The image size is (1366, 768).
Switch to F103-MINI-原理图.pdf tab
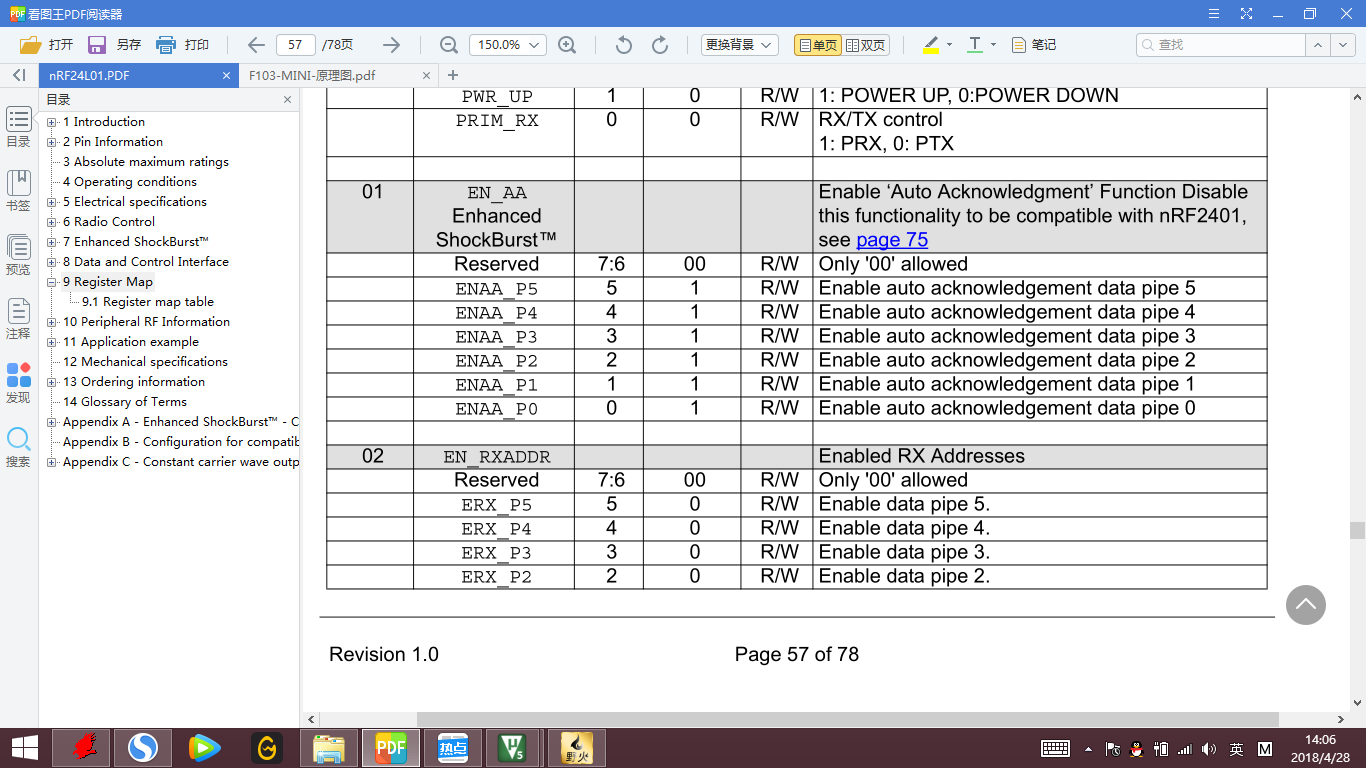(x=311, y=75)
